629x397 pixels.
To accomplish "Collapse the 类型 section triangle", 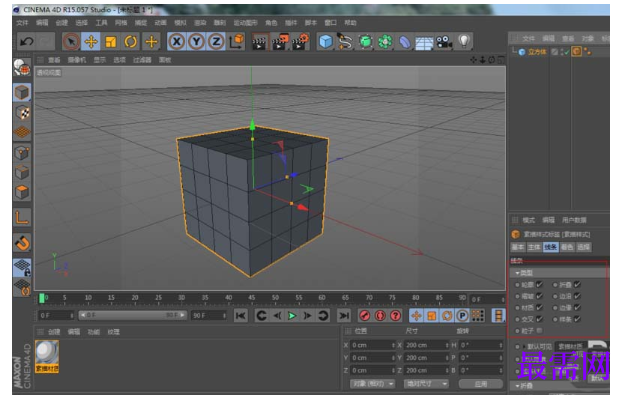I will (x=517, y=273).
